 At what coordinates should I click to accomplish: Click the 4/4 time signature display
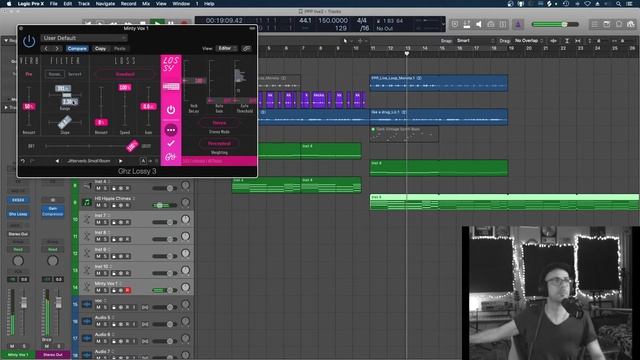[362, 20]
